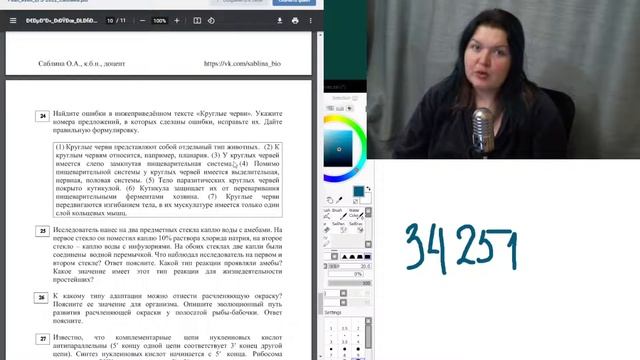Choose the first brush edge shape
This screenshot has height=360, width=640.
(x=345, y=256)
